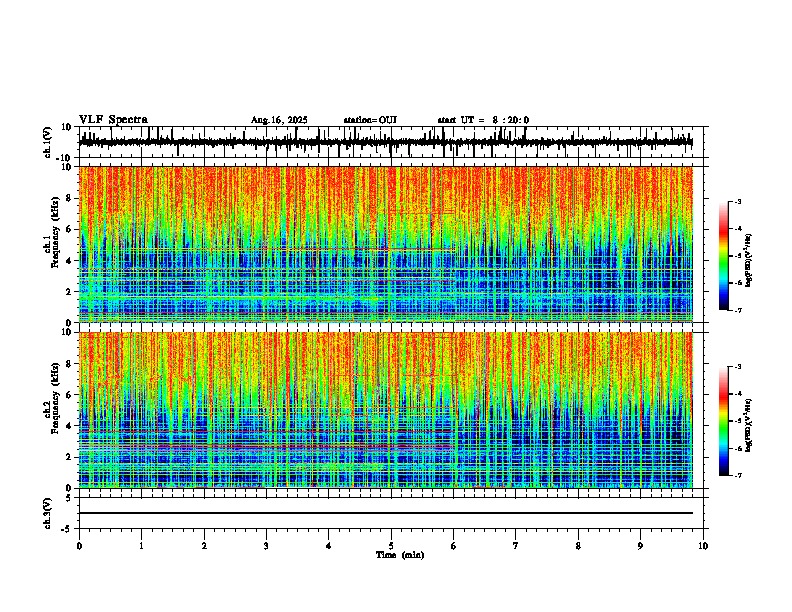Screen dimensions: 792x612
Task: Click time axis tick label "0"
Action: click(79, 546)
